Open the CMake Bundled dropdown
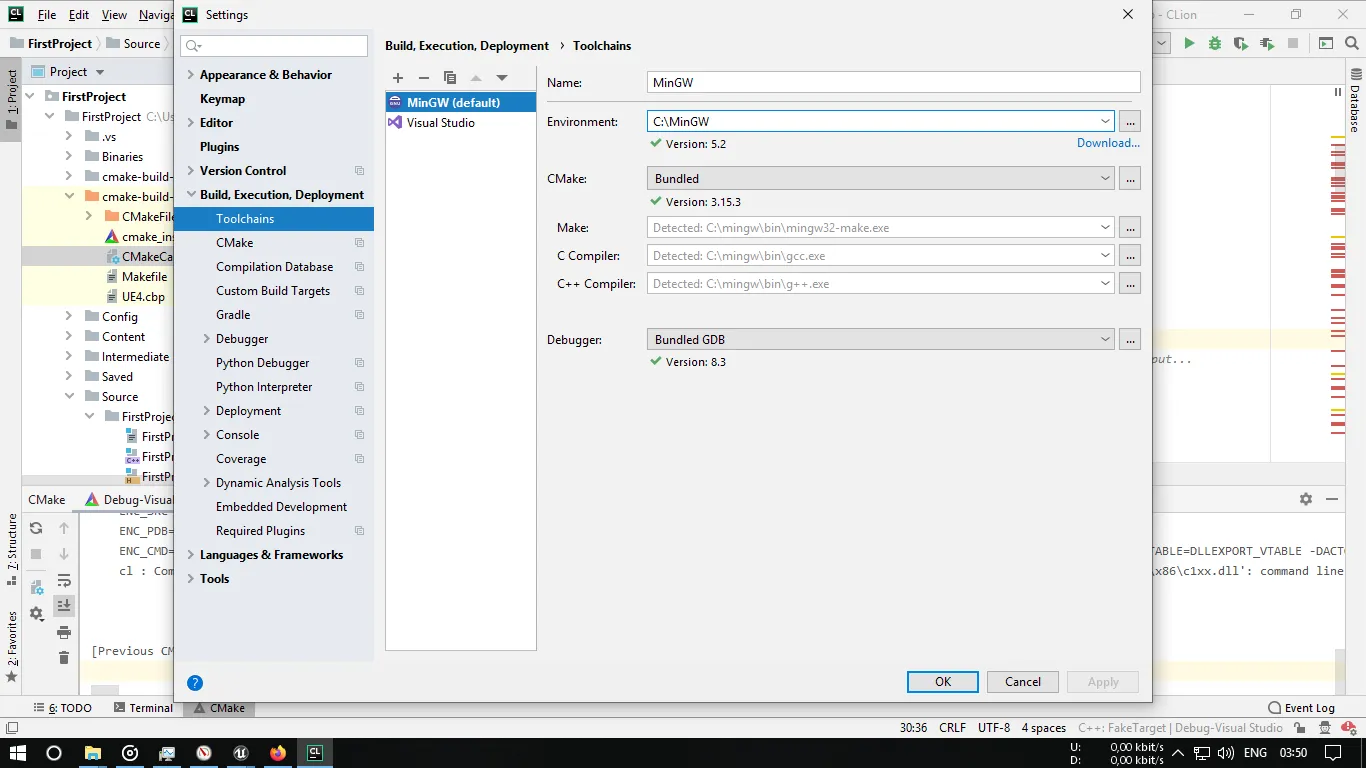The width and height of the screenshot is (1366, 768). pos(1105,178)
